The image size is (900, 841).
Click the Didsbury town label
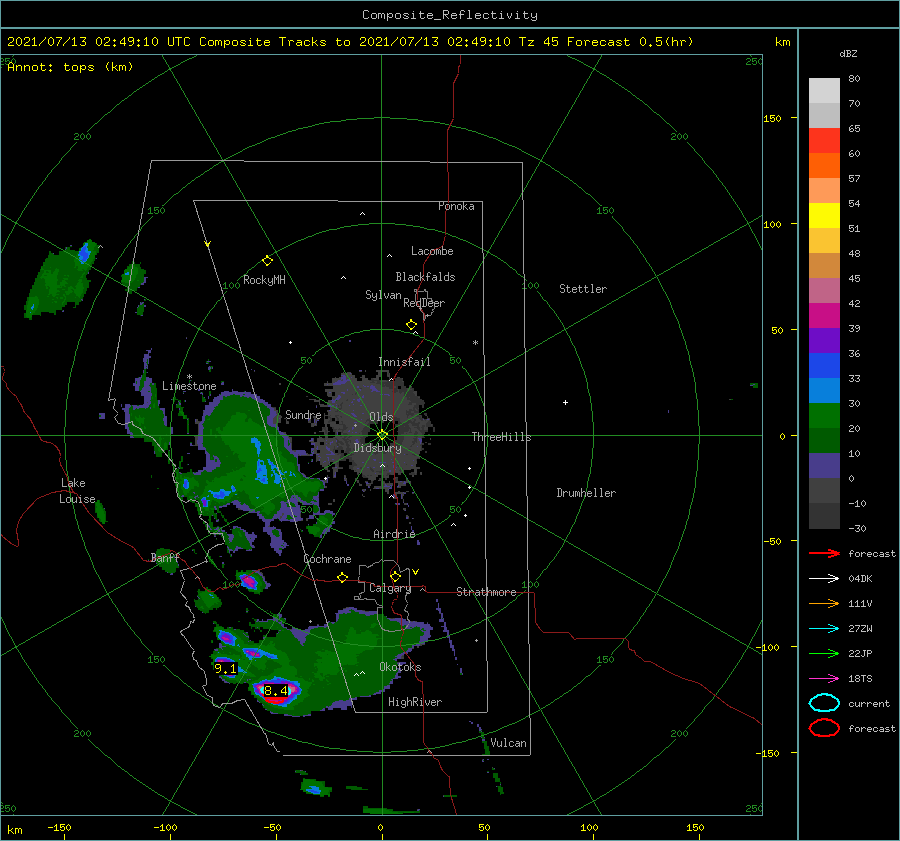(x=377, y=448)
